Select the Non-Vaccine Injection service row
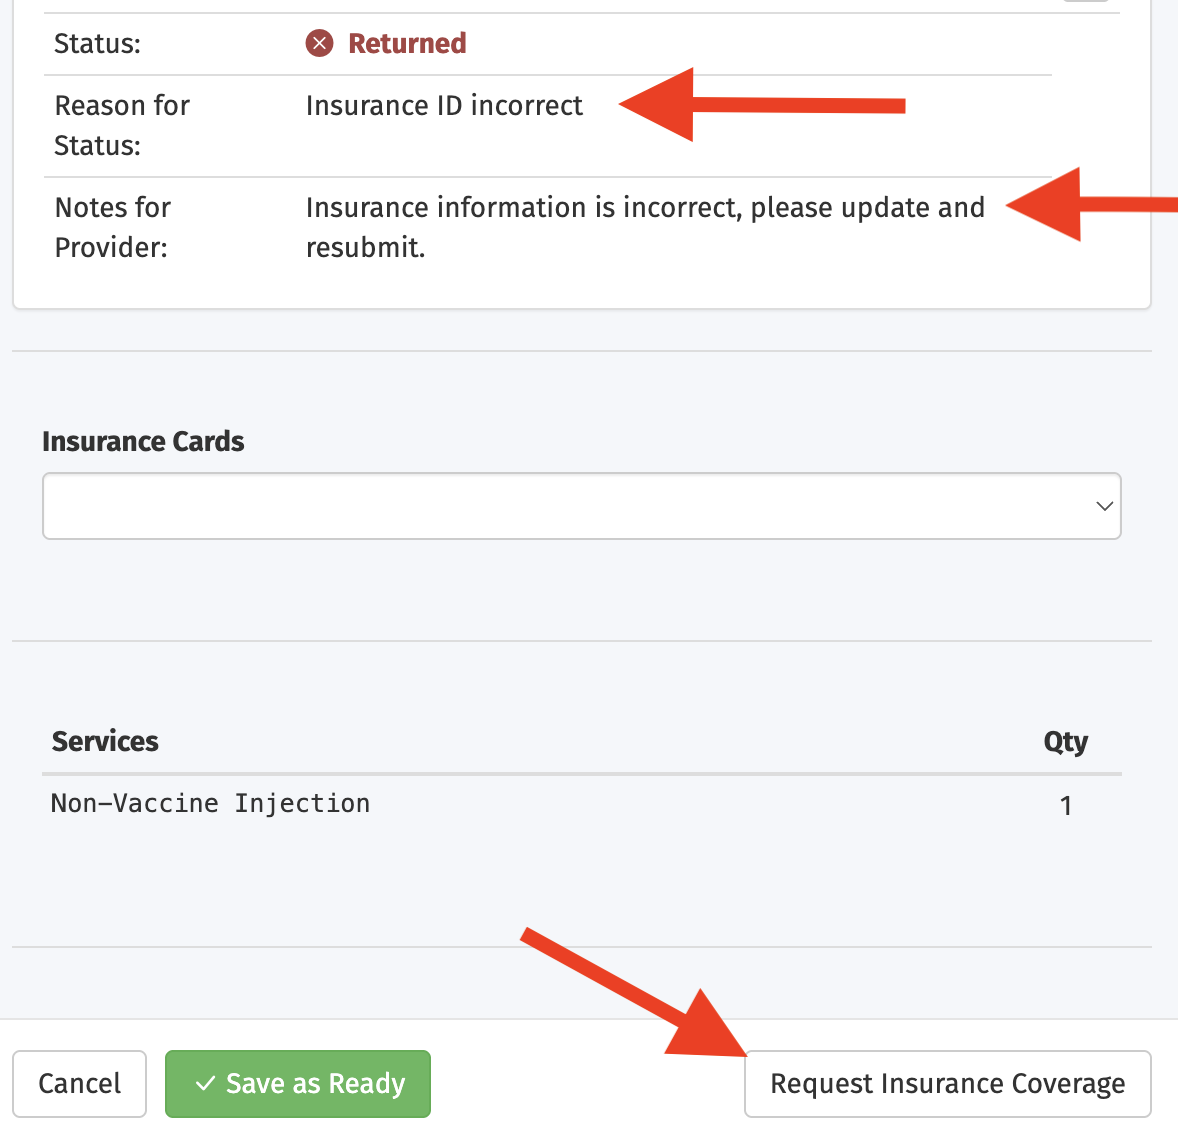This screenshot has width=1178, height=1130. coord(210,803)
